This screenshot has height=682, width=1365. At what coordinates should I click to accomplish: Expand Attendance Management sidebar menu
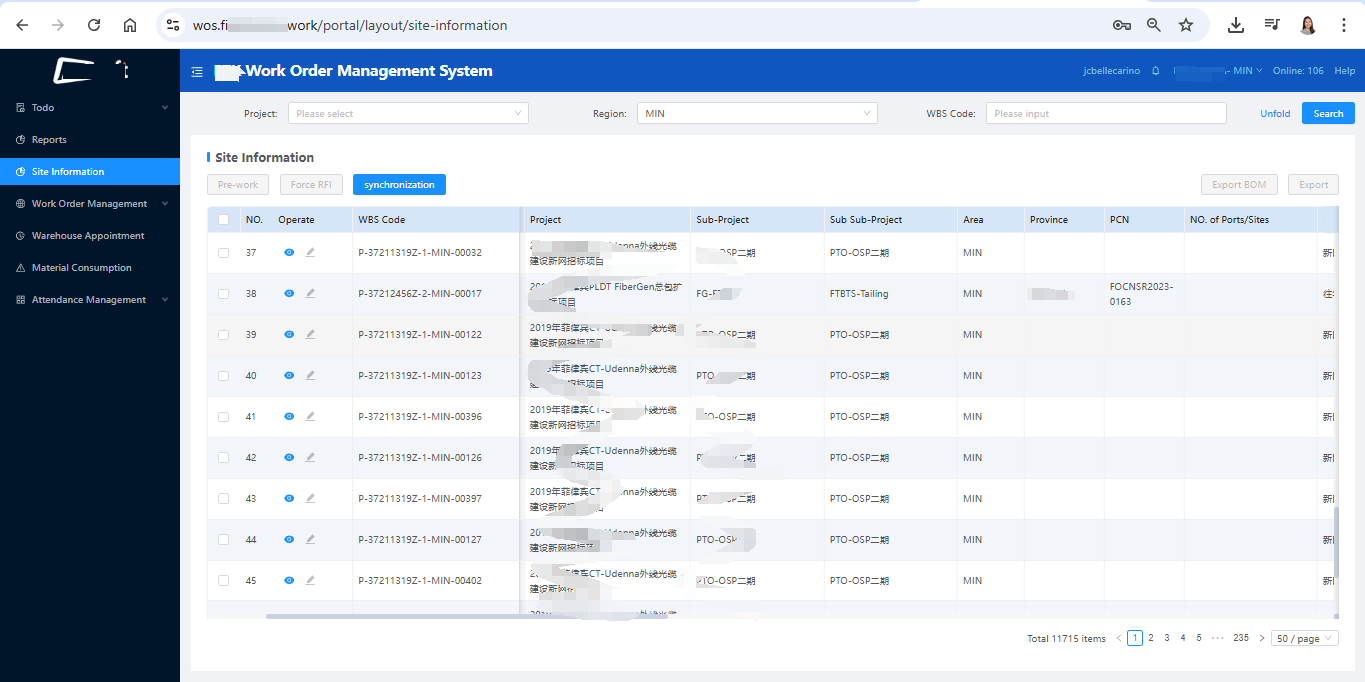90,300
